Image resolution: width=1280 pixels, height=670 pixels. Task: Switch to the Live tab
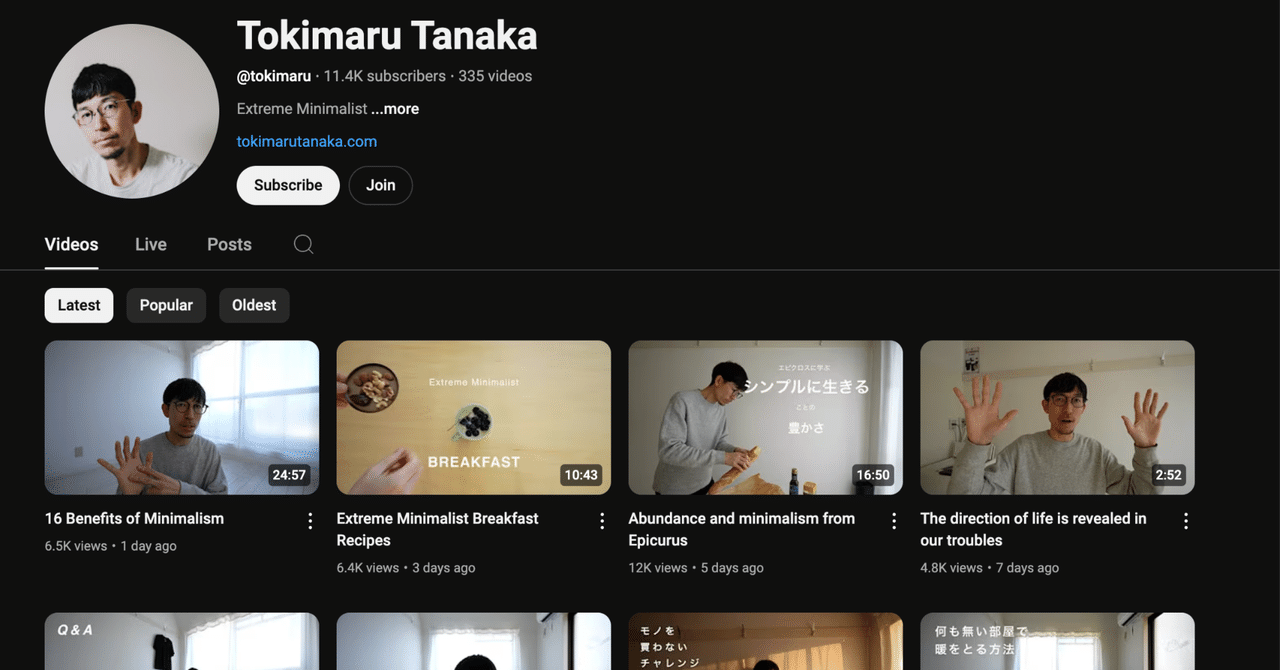click(150, 244)
